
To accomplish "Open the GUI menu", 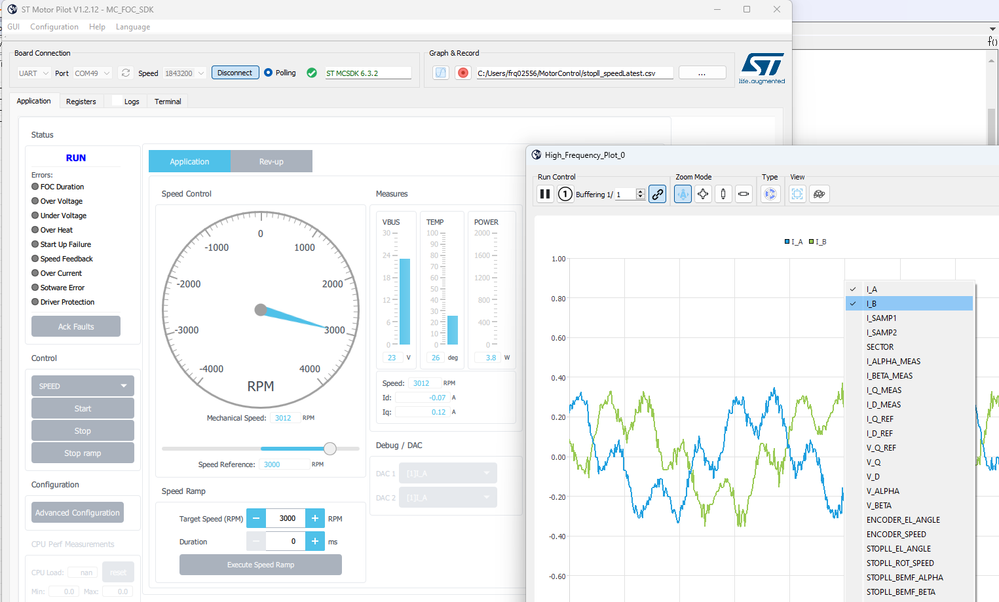I will click(x=13, y=27).
